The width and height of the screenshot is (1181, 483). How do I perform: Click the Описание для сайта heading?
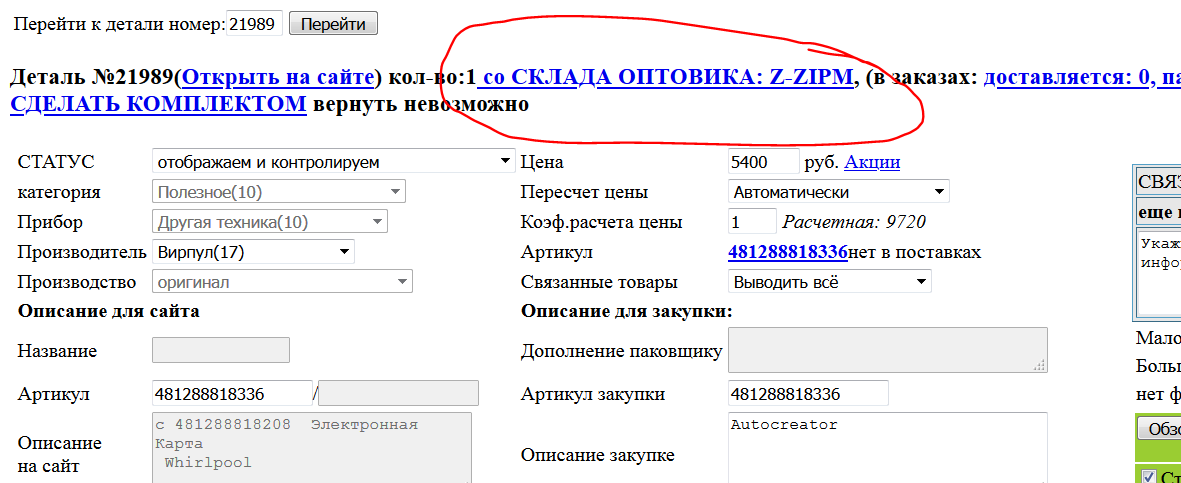pos(108,312)
